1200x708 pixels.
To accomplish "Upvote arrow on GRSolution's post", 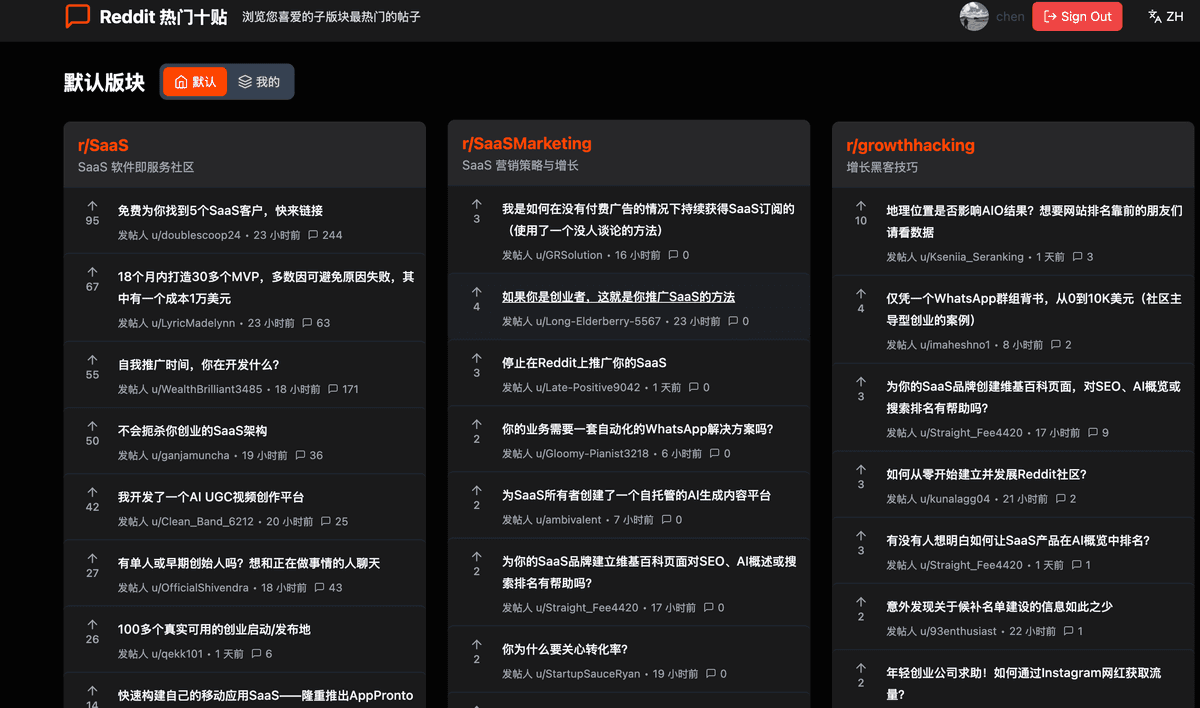I will tap(476, 204).
